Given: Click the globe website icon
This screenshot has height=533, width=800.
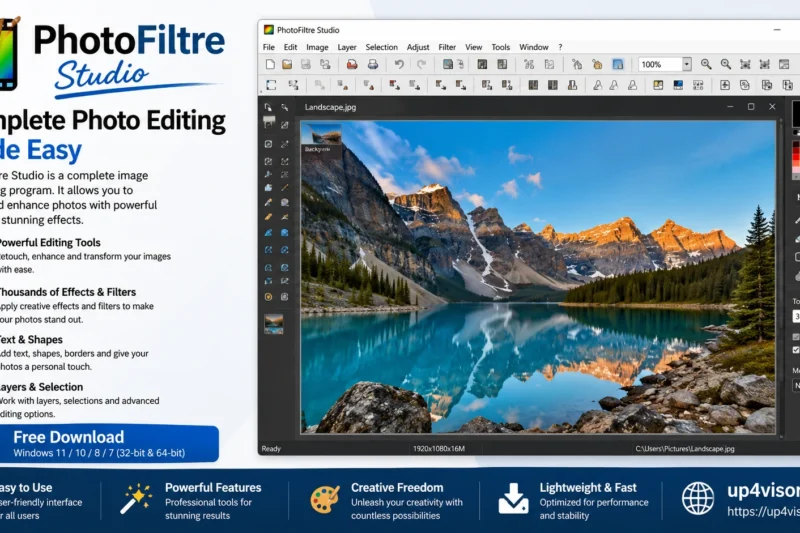Looking at the screenshot, I should pos(698,498).
